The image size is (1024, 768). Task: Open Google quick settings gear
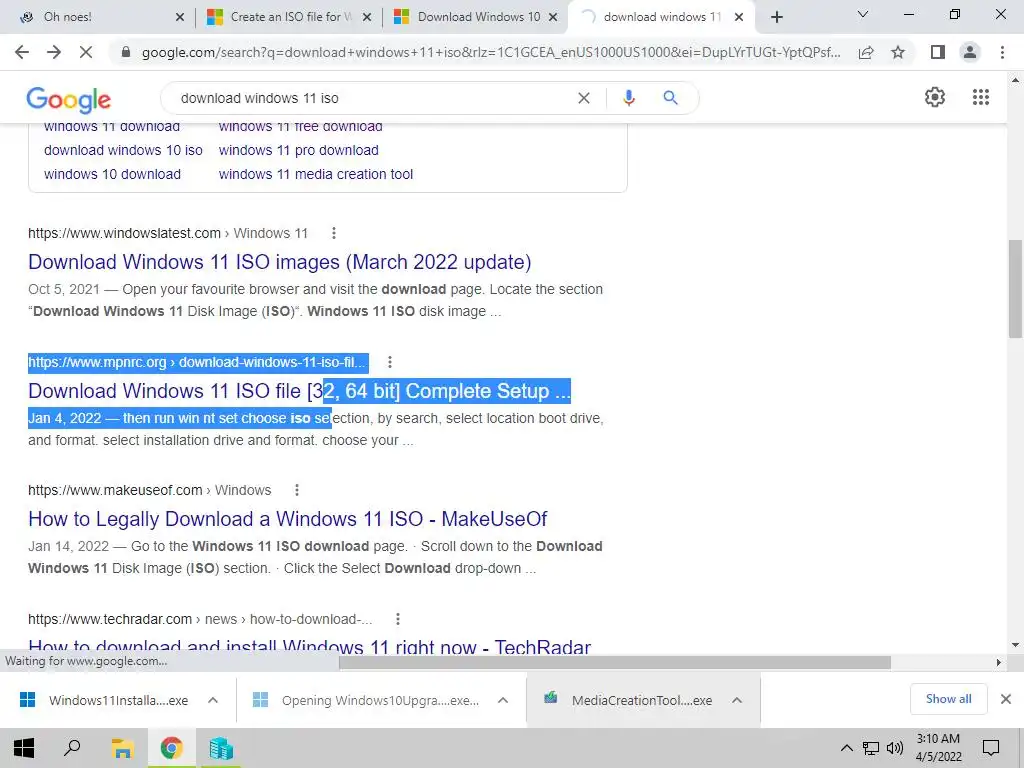[x=935, y=97]
